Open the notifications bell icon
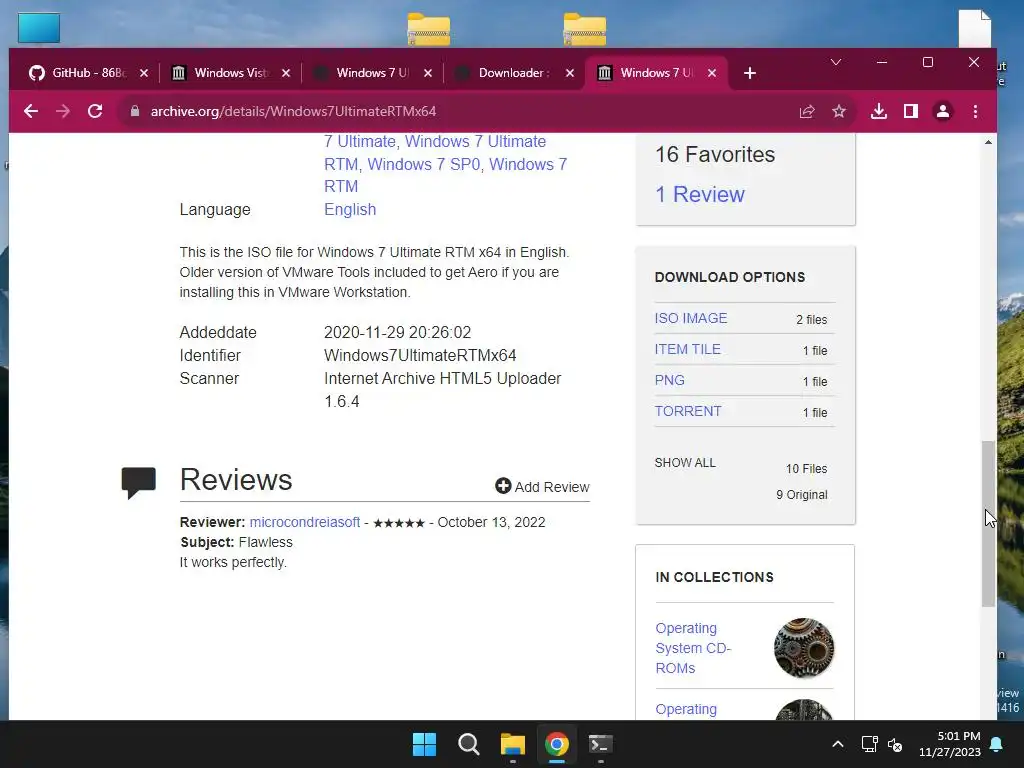1024x768 pixels. (997, 744)
